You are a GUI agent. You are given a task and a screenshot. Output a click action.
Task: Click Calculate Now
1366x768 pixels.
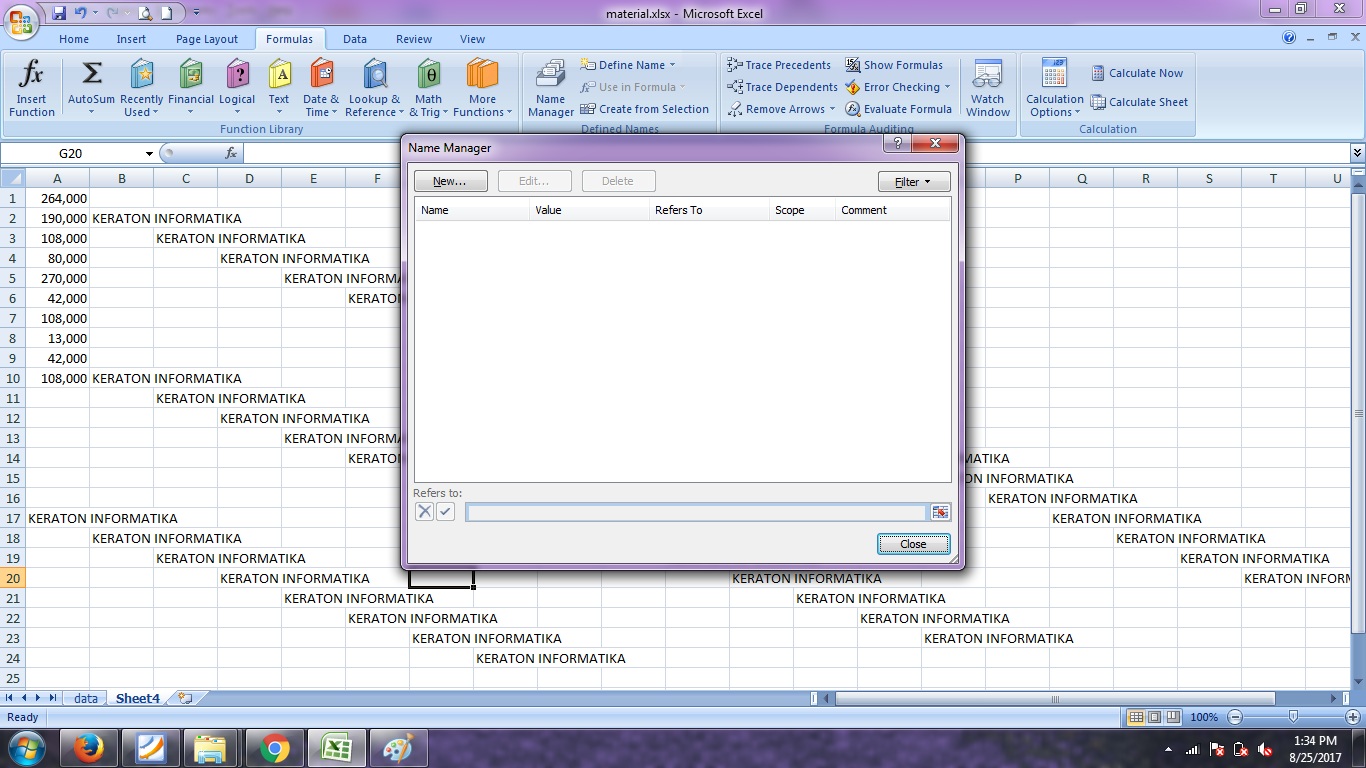pos(1136,73)
